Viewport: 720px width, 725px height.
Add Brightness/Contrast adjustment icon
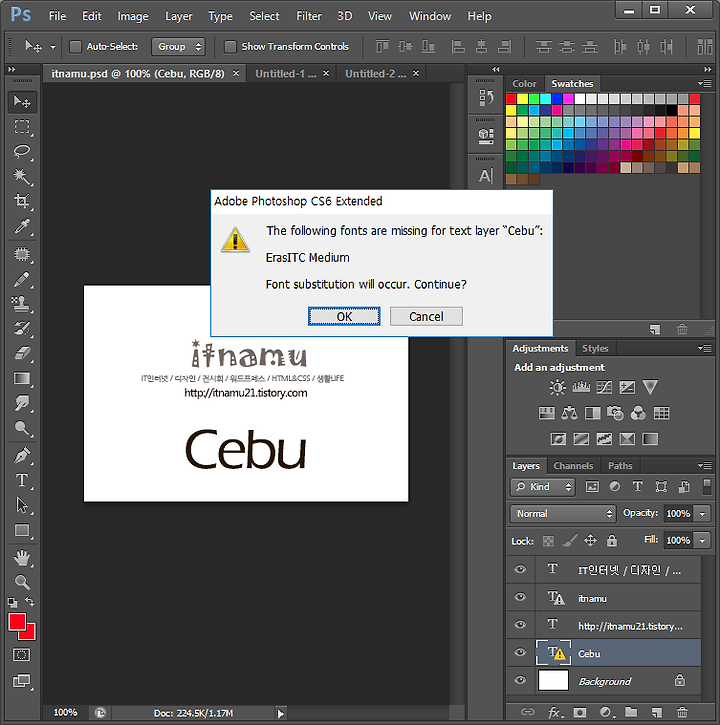[557, 387]
